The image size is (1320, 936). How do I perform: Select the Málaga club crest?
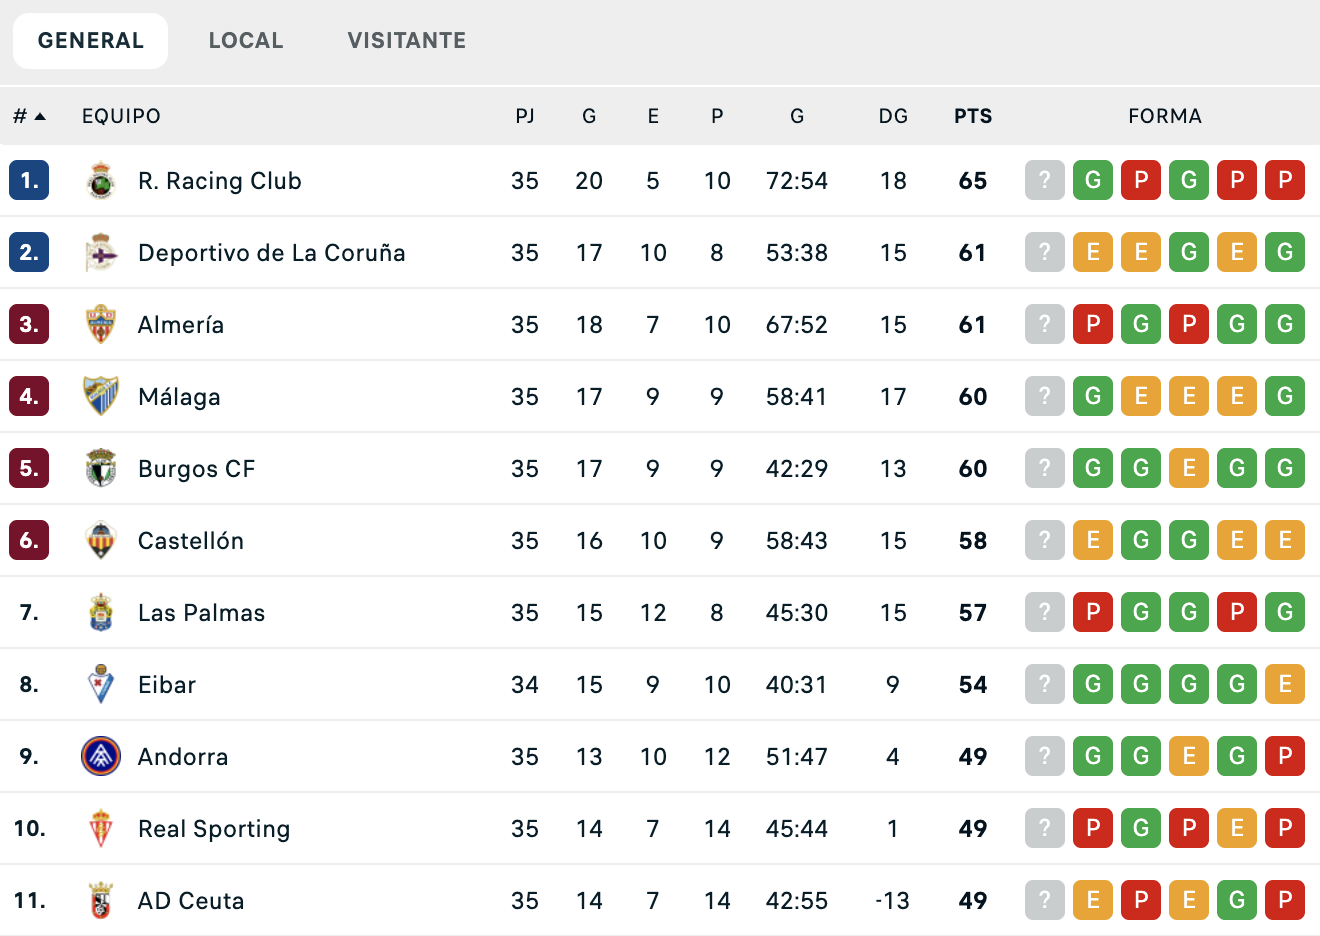point(101,396)
